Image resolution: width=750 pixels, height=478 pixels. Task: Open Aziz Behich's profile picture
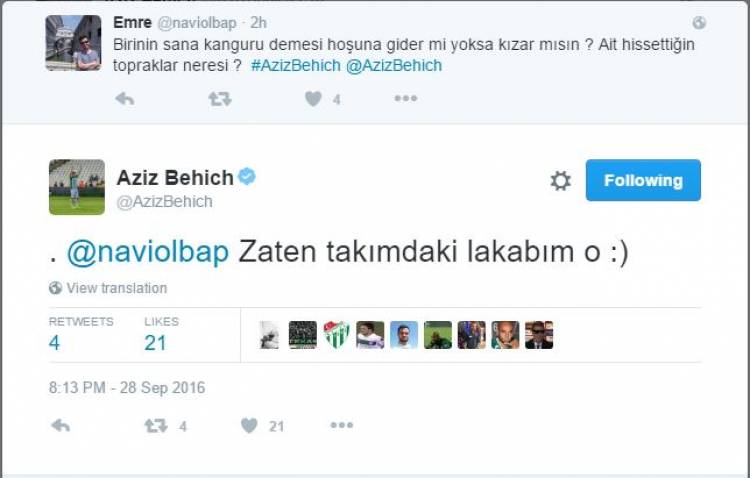[77, 186]
